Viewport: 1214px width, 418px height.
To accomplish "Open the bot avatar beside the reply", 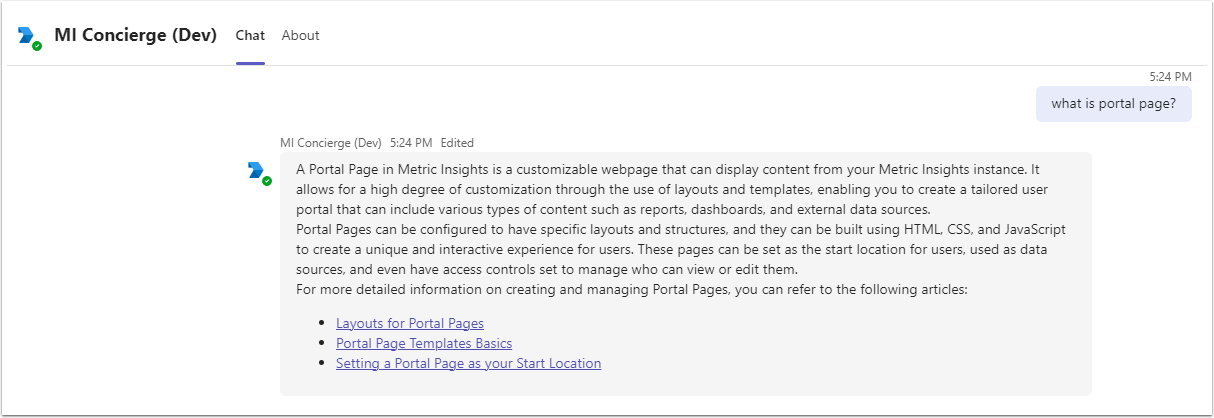I will pyautogui.click(x=257, y=171).
